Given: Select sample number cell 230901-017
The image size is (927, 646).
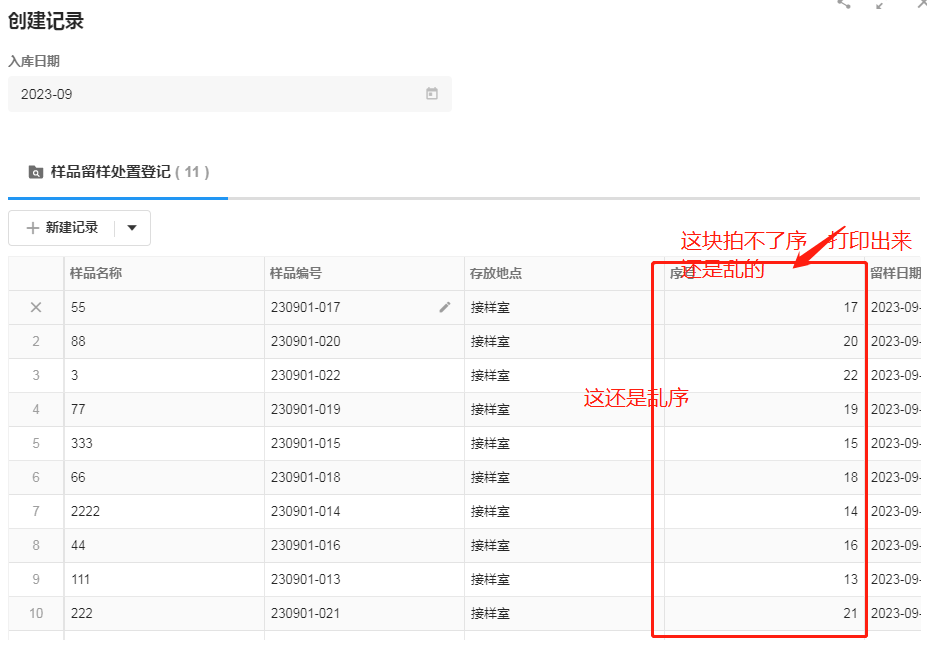Looking at the screenshot, I should click(364, 307).
